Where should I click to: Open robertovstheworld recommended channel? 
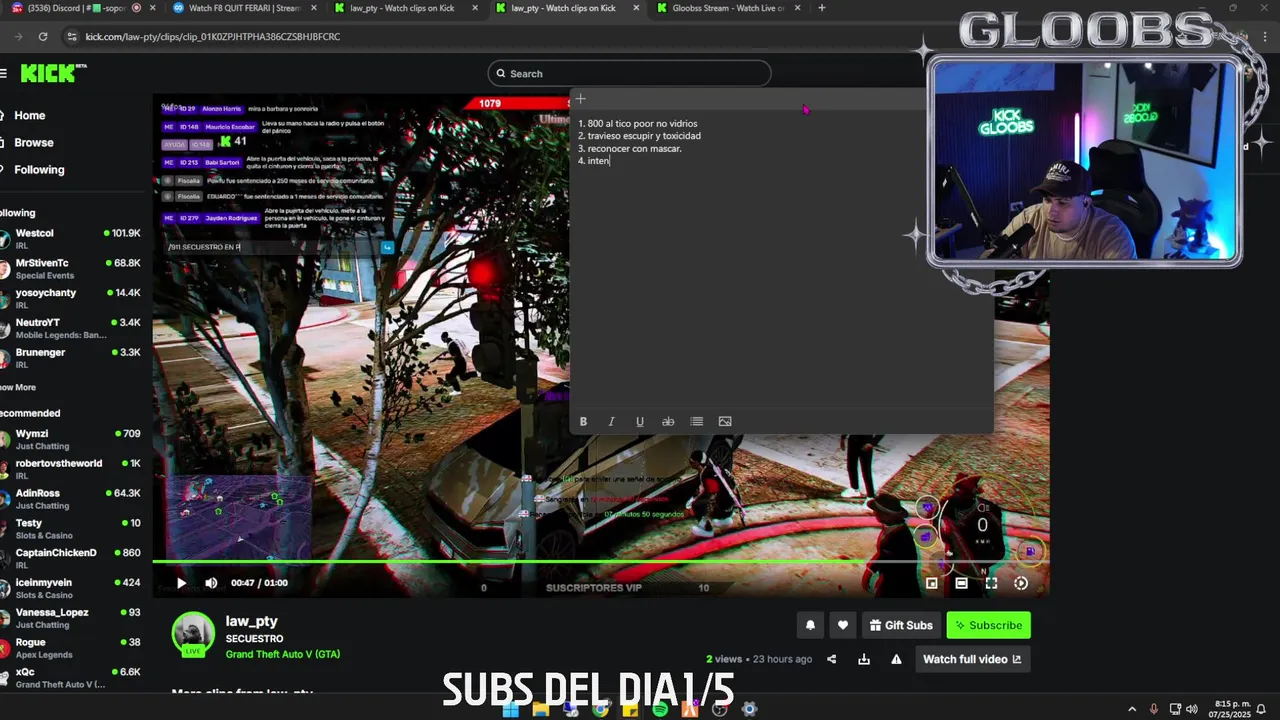pos(72,470)
